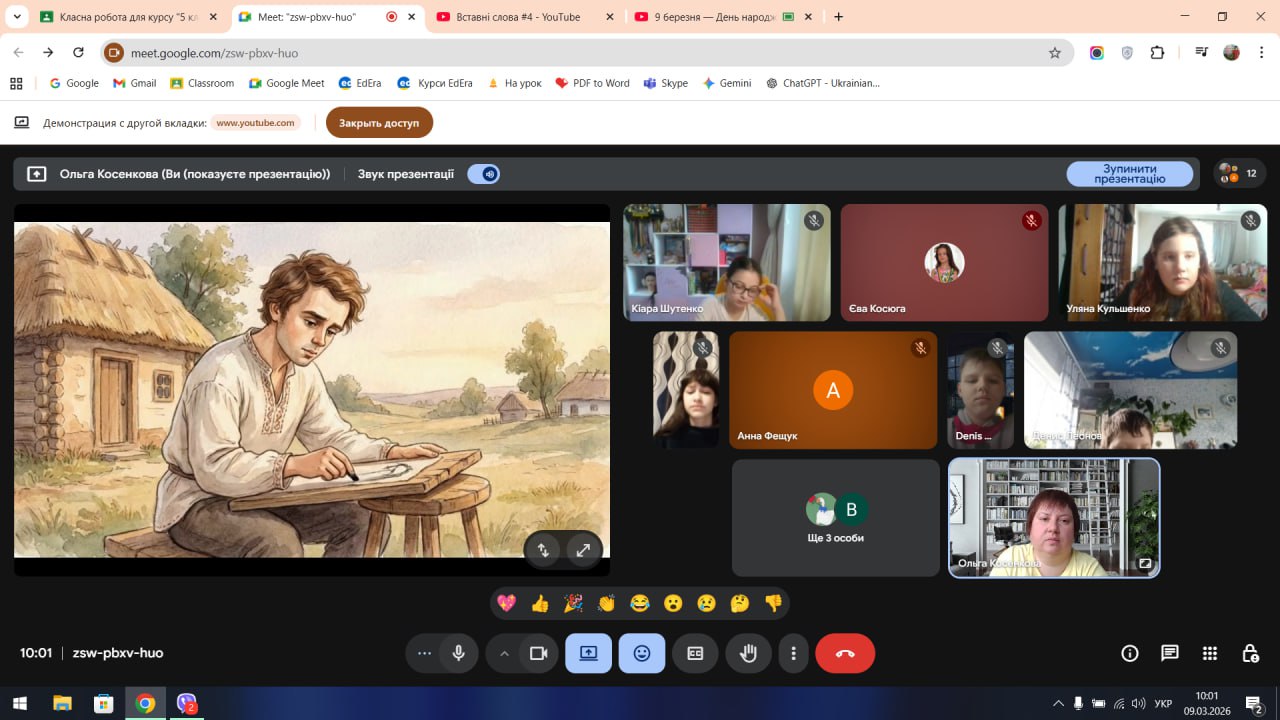Expand audio settings chevron arrow
1280x720 pixels.
click(504, 653)
